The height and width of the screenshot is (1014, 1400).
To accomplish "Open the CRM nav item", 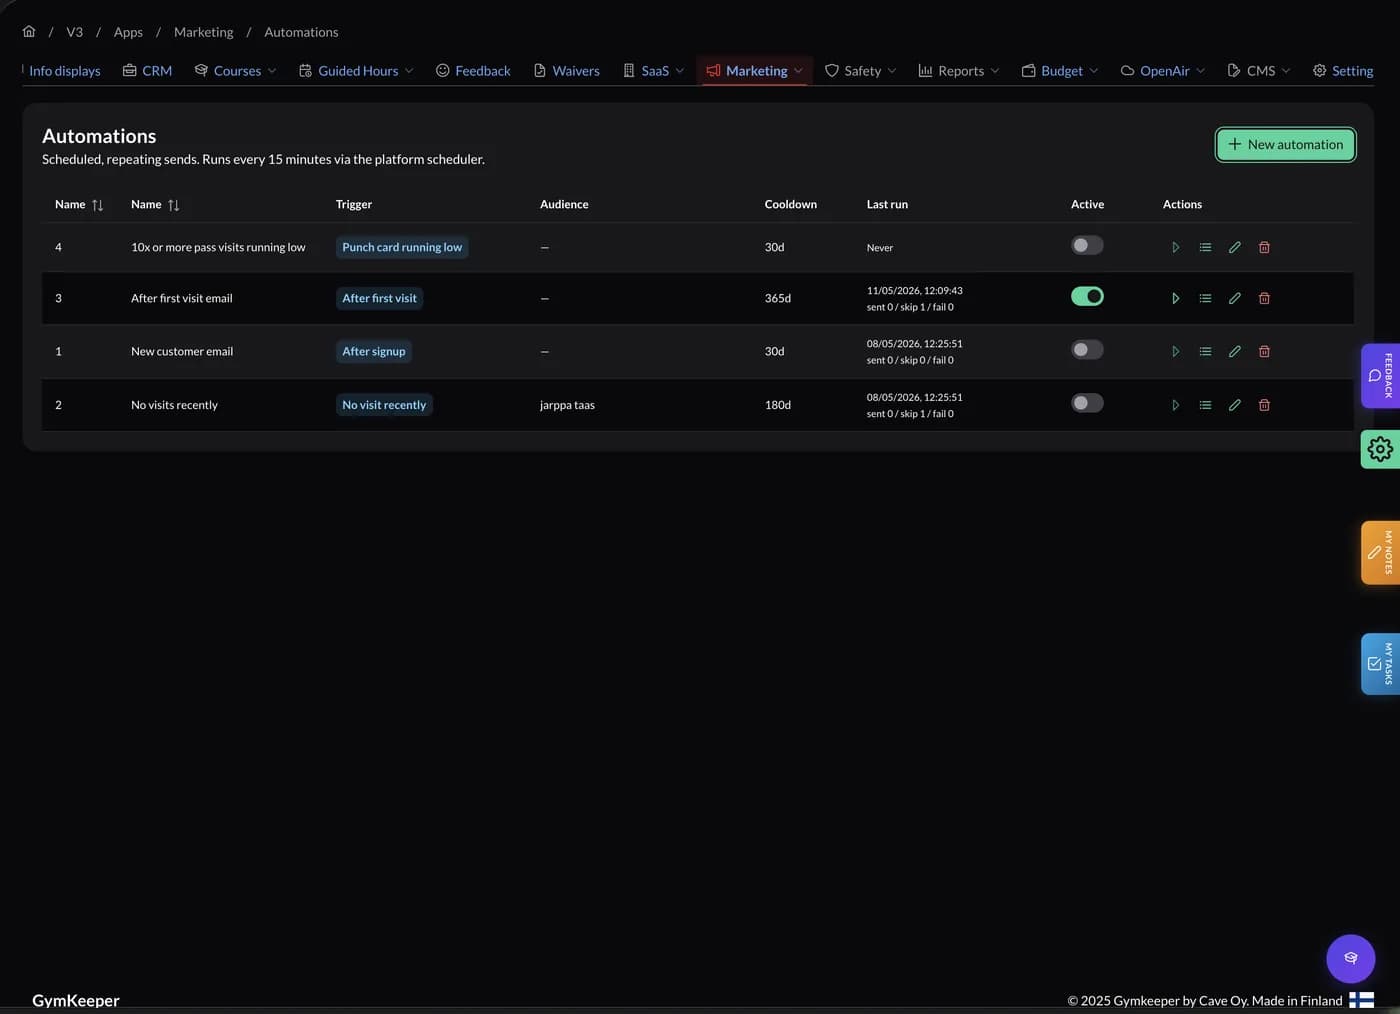I will coord(147,71).
